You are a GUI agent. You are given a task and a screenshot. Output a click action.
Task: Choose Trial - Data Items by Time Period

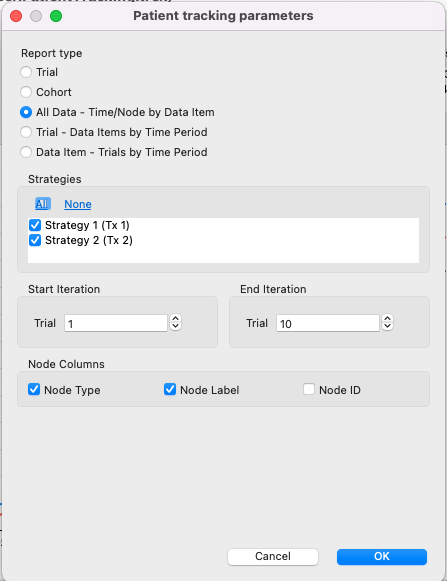26,132
